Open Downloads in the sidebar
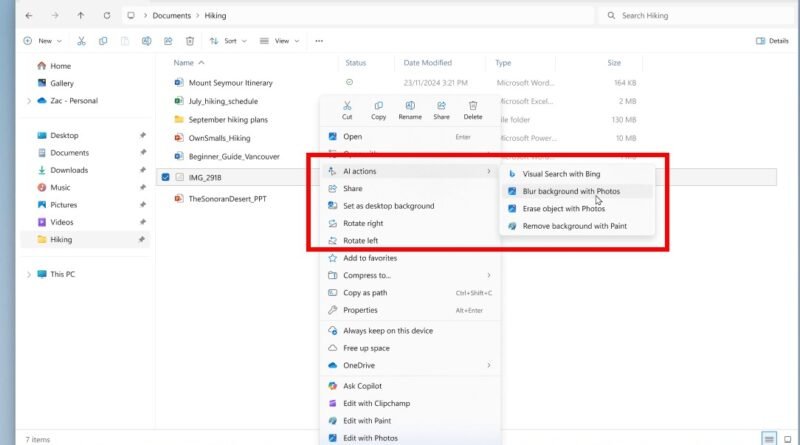The height and width of the screenshot is (445, 800). (63, 170)
